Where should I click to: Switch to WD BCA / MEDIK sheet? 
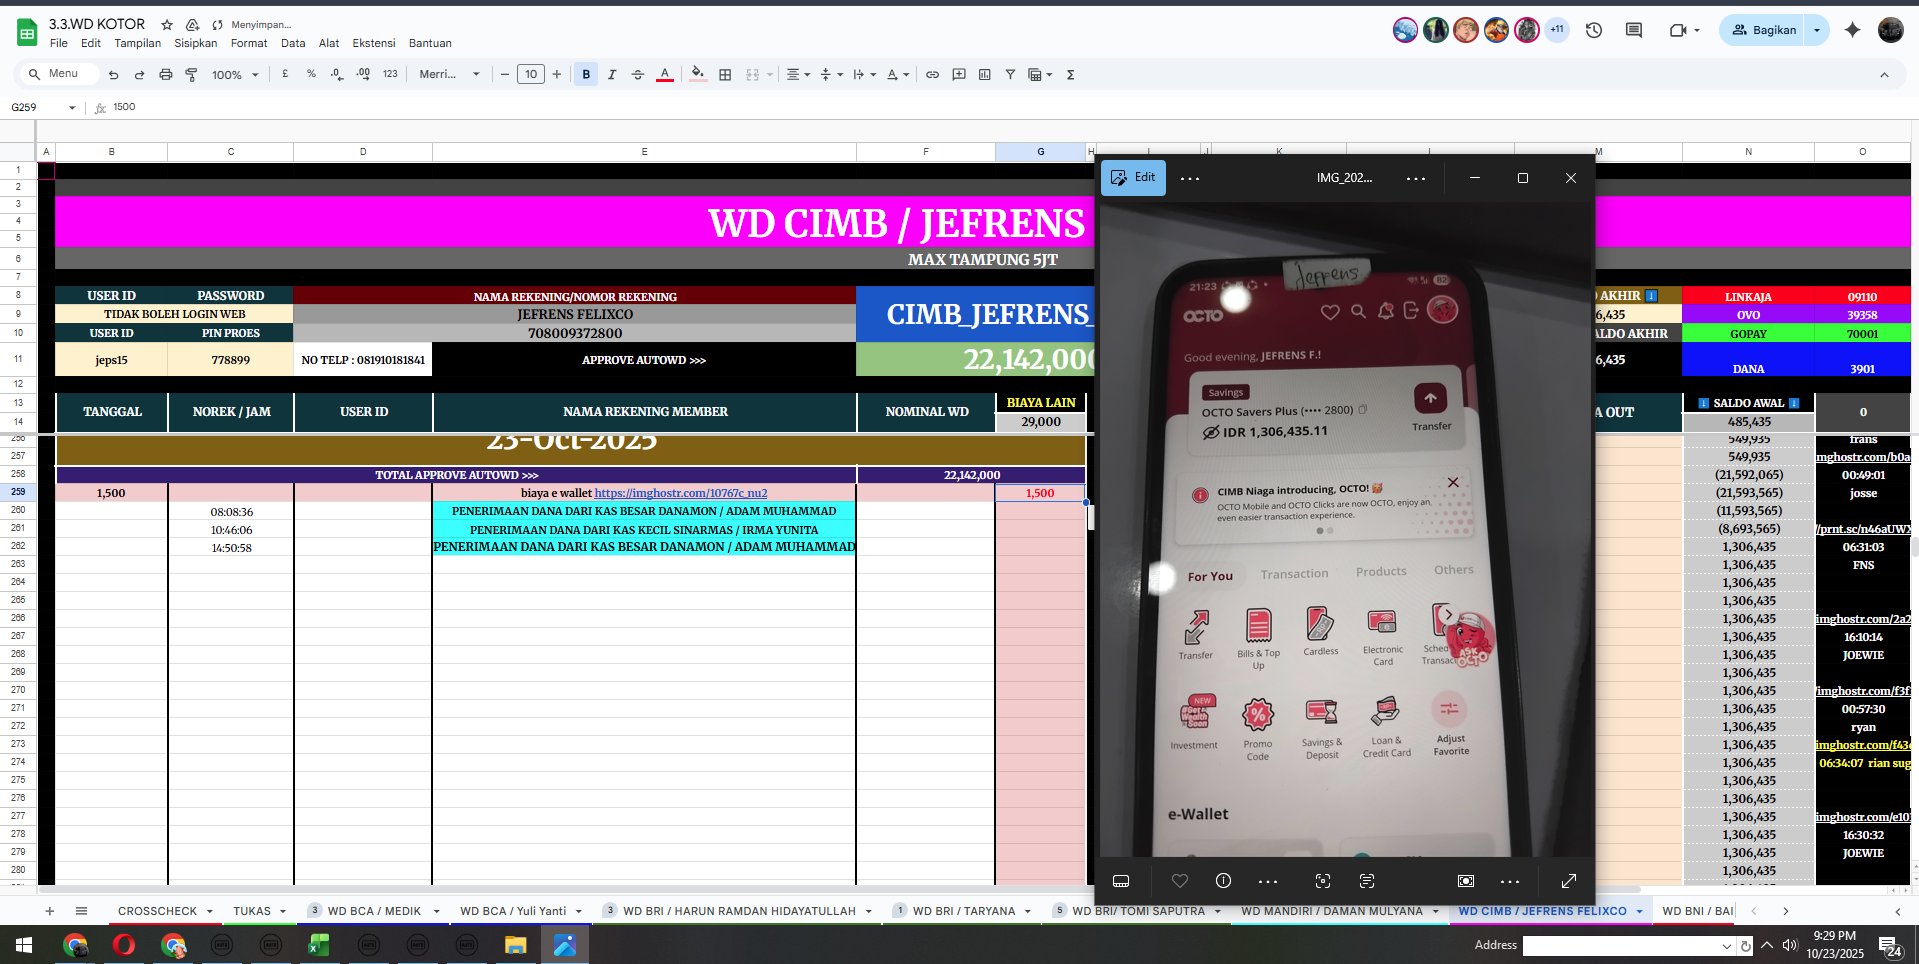[x=374, y=911]
